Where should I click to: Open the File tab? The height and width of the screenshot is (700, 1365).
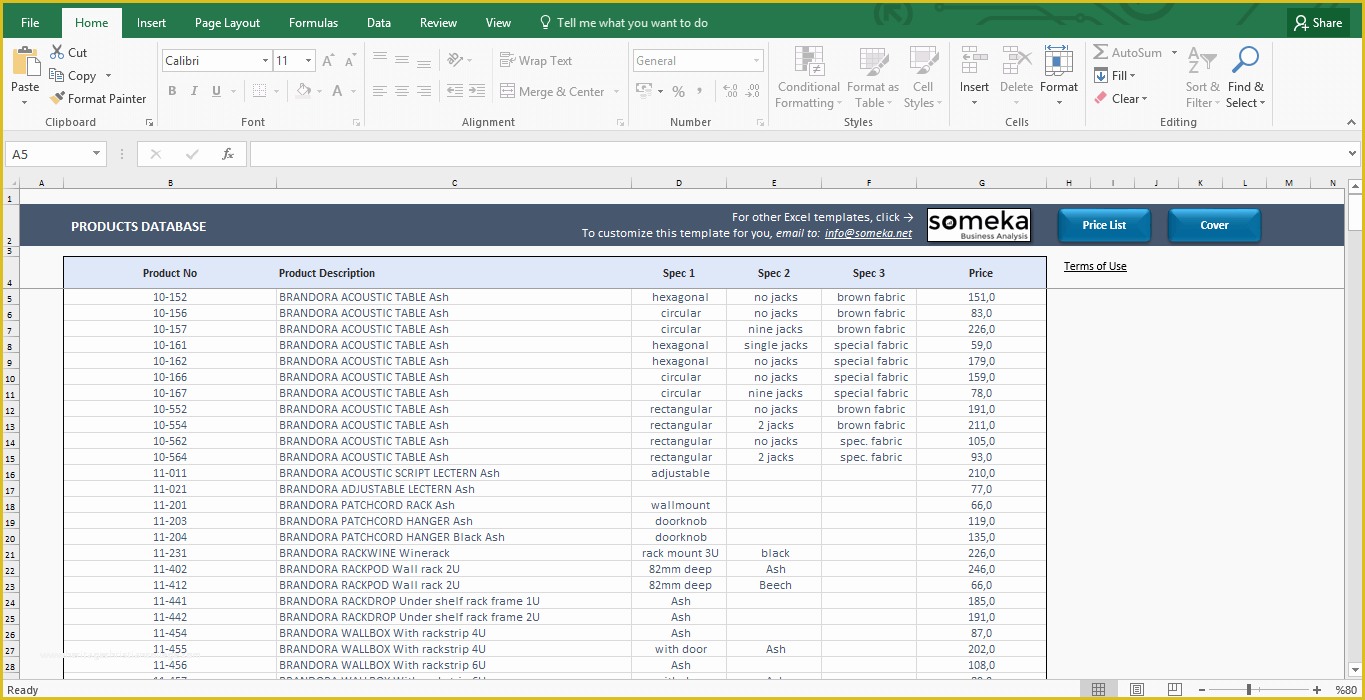point(30,23)
